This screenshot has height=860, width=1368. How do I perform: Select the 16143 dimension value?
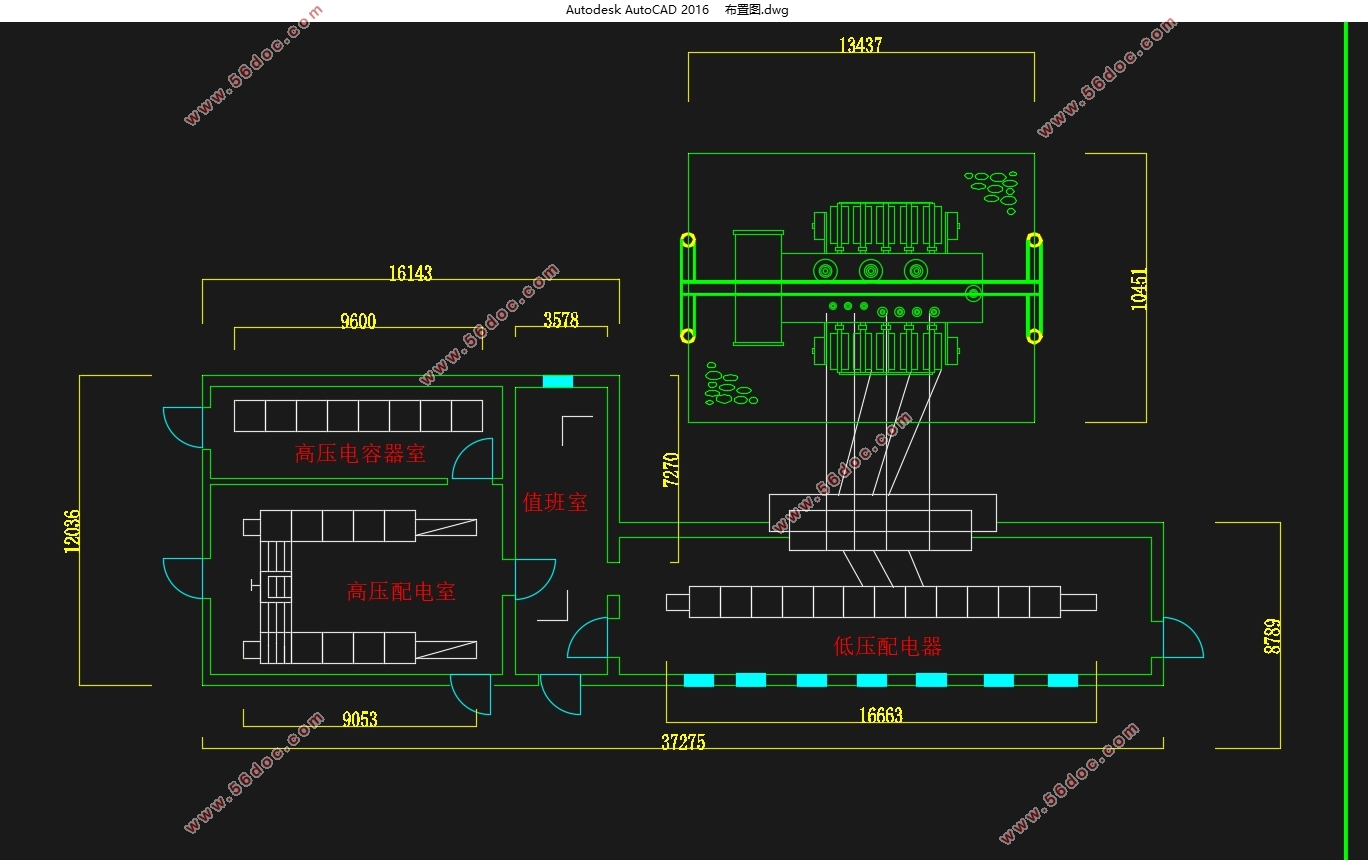(410, 273)
